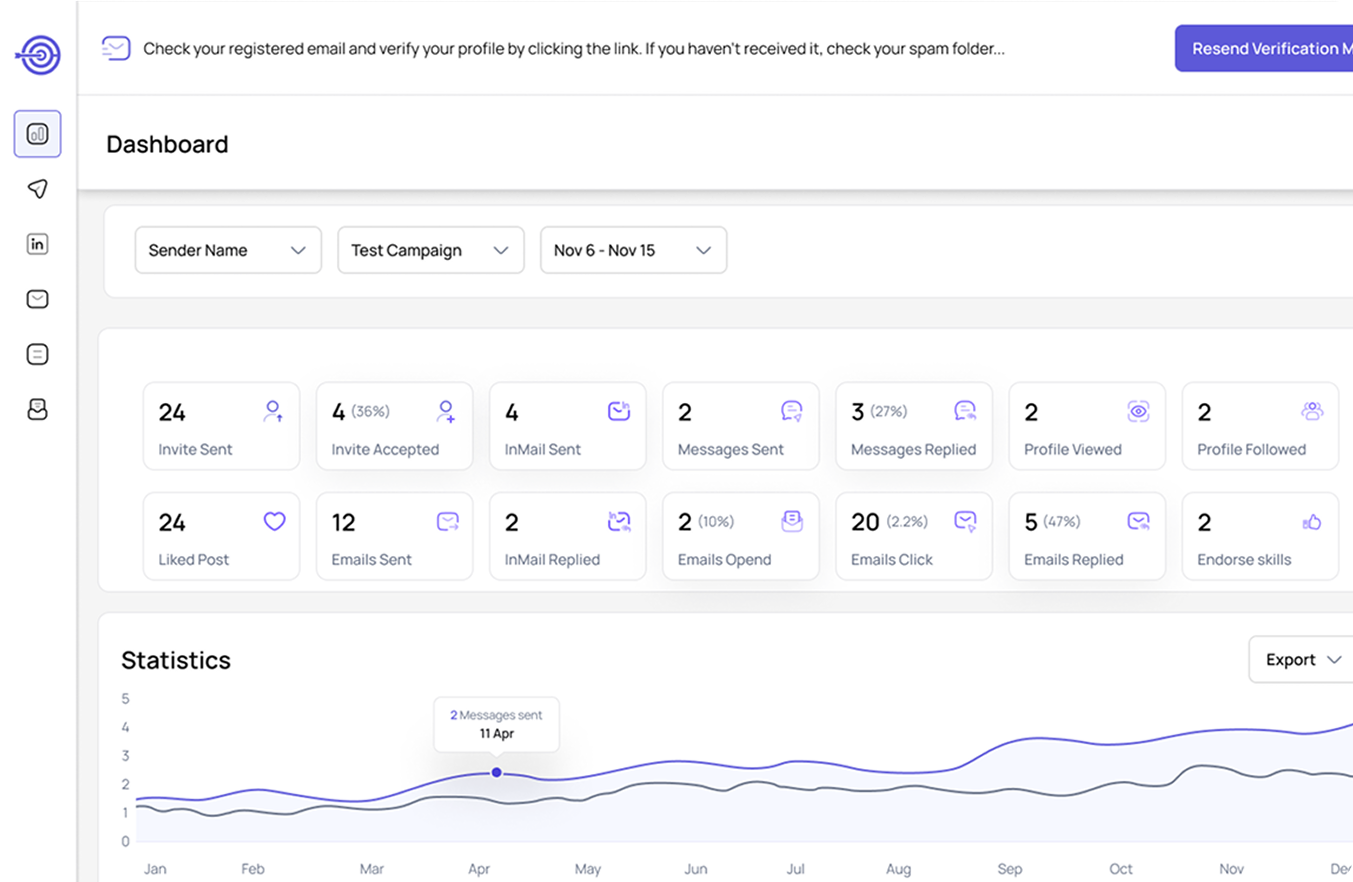Viewport: 1353px width, 882px height.
Task: Click the message list sidebar icon
Action: click(38, 354)
